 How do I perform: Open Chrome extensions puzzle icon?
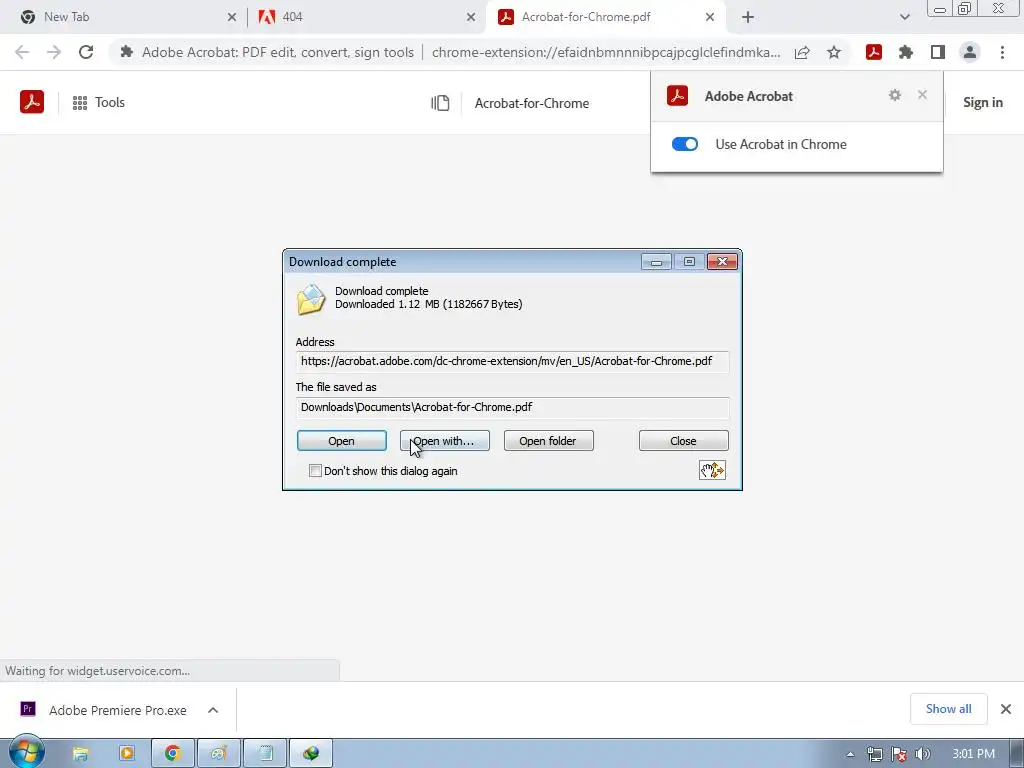[x=906, y=52]
